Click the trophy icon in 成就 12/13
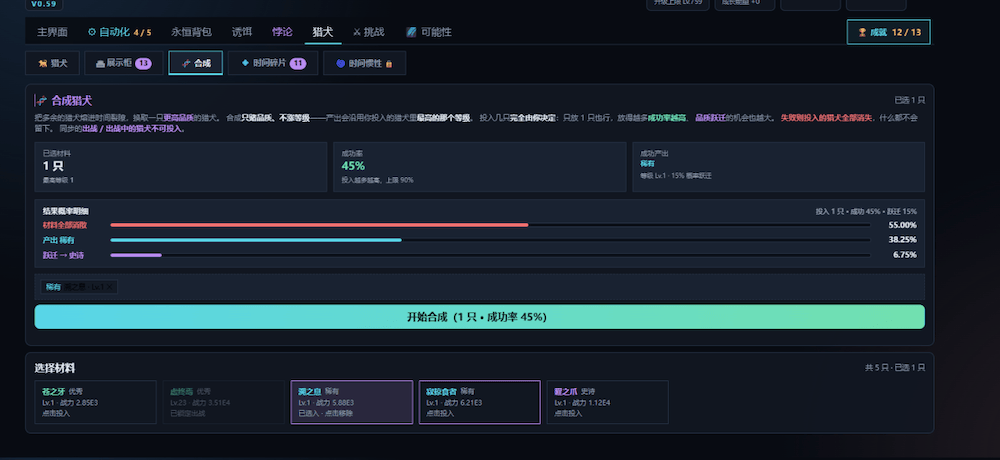Screen dimensions: 1000x460 coord(862,32)
